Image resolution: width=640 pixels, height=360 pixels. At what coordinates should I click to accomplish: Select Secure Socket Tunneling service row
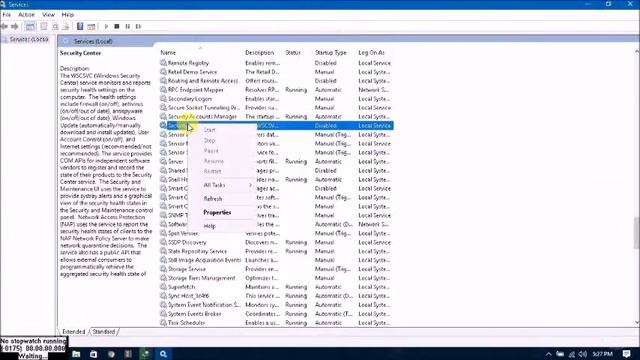click(276, 108)
